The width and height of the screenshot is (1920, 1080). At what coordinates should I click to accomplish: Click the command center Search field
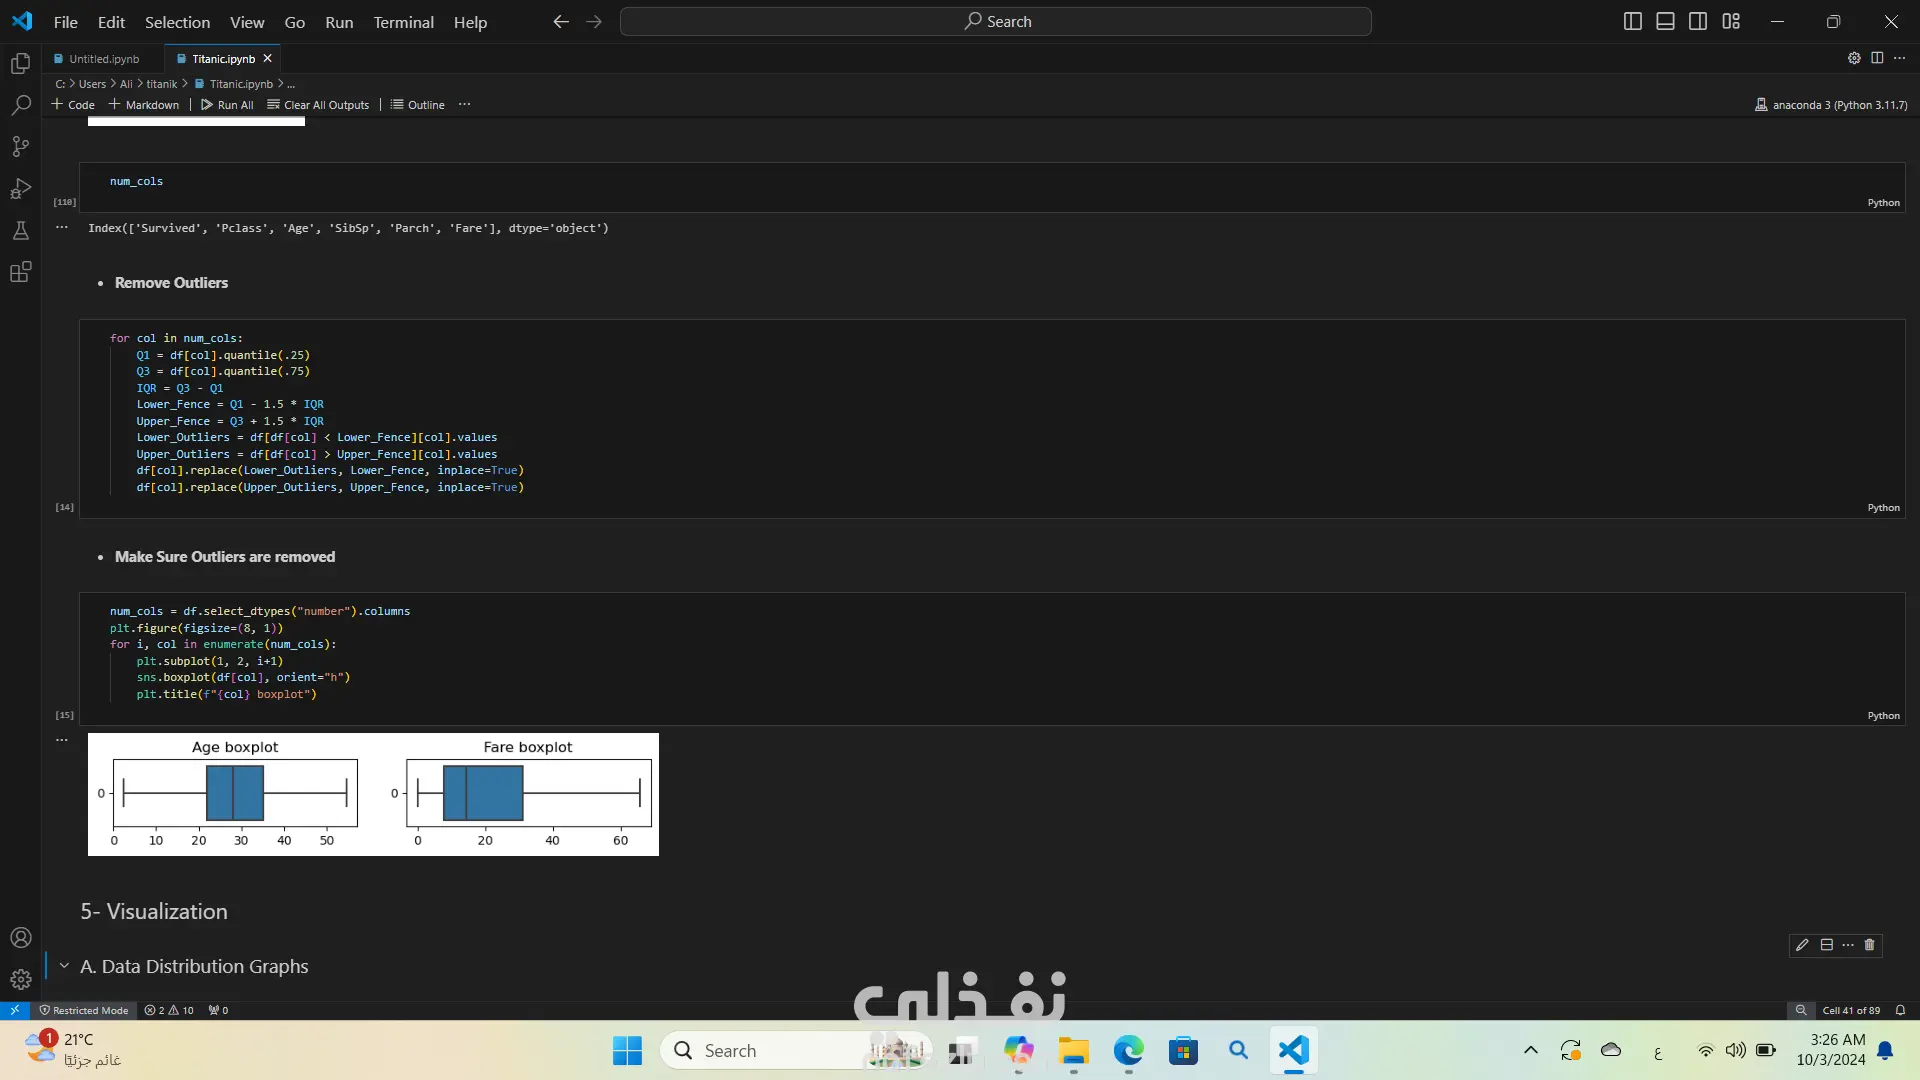[995, 21]
